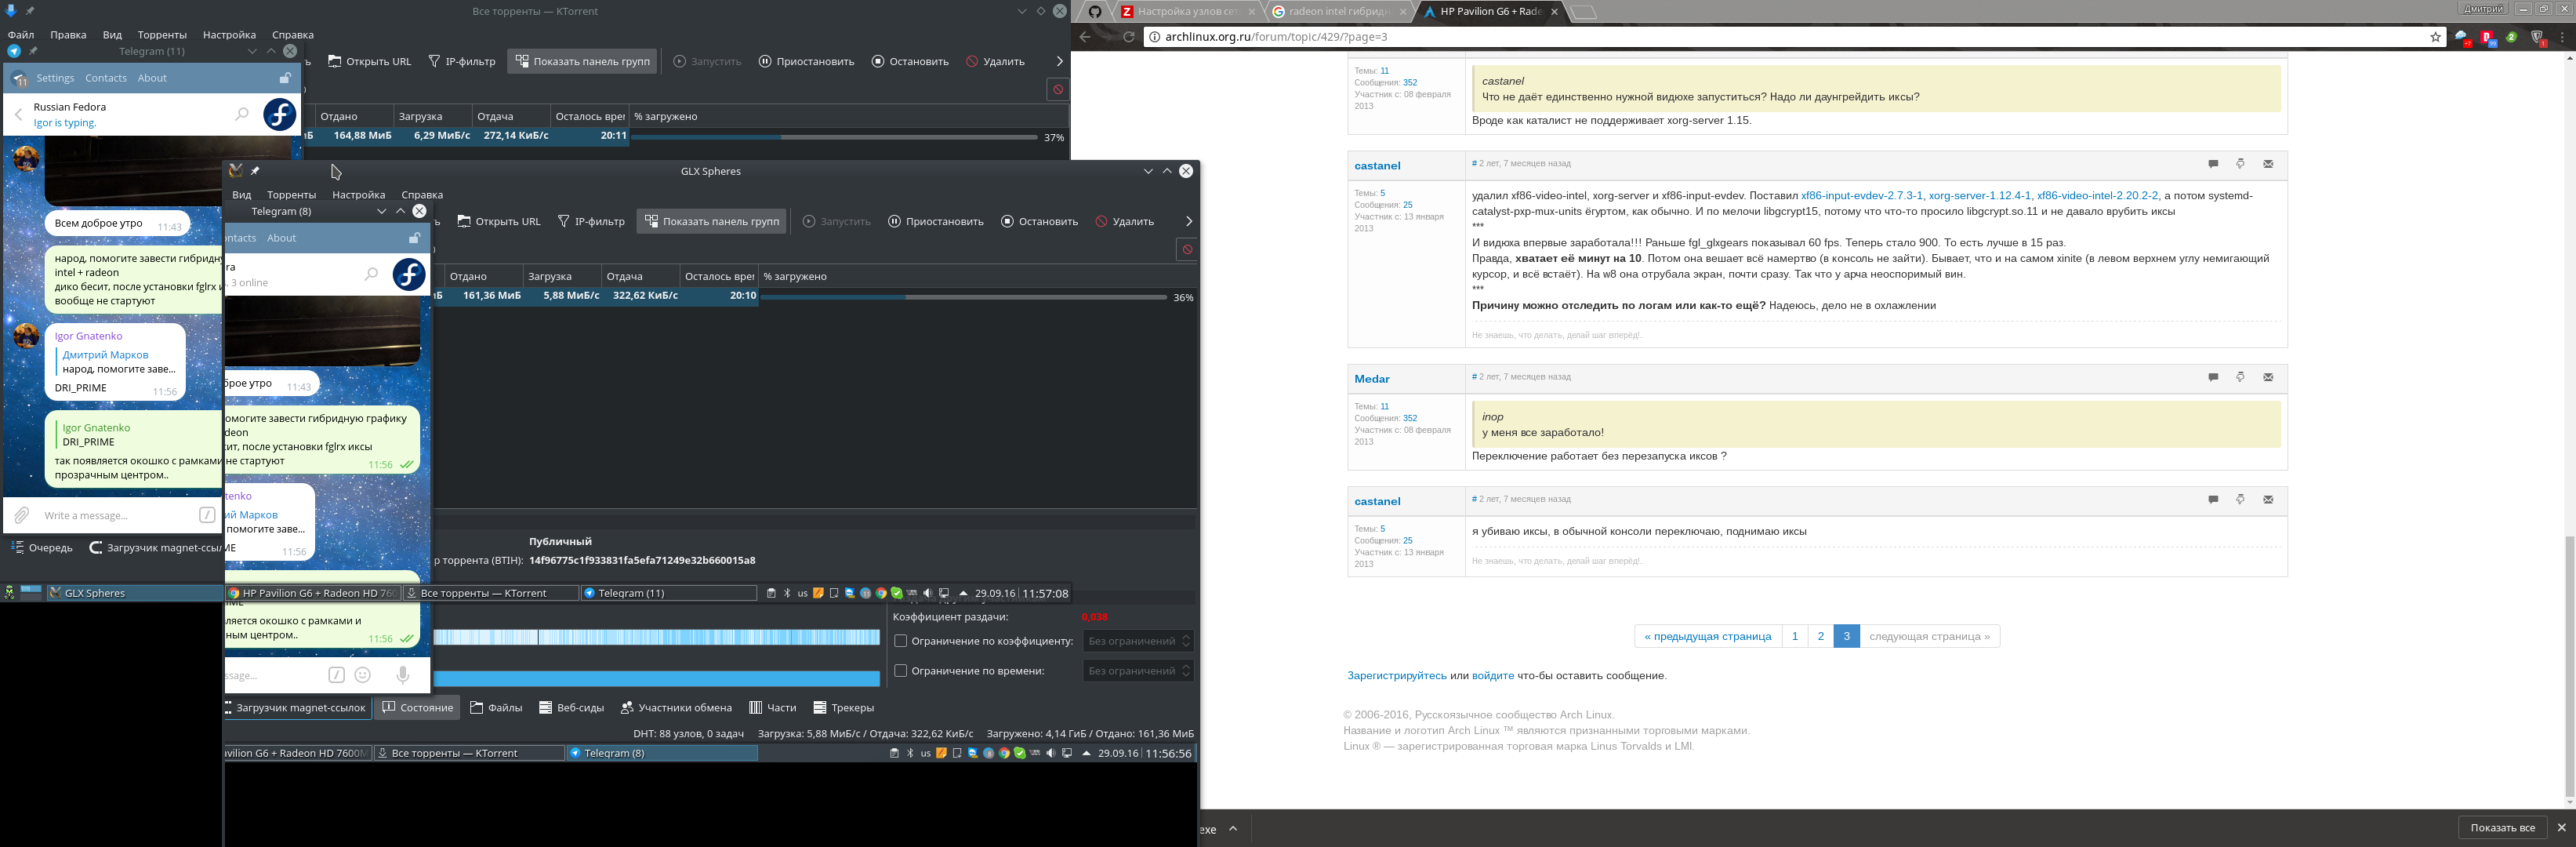This screenshot has height=847, width=2576.
Task: Select the Трекеры tab in the KTorrent copy
Action: [843, 708]
